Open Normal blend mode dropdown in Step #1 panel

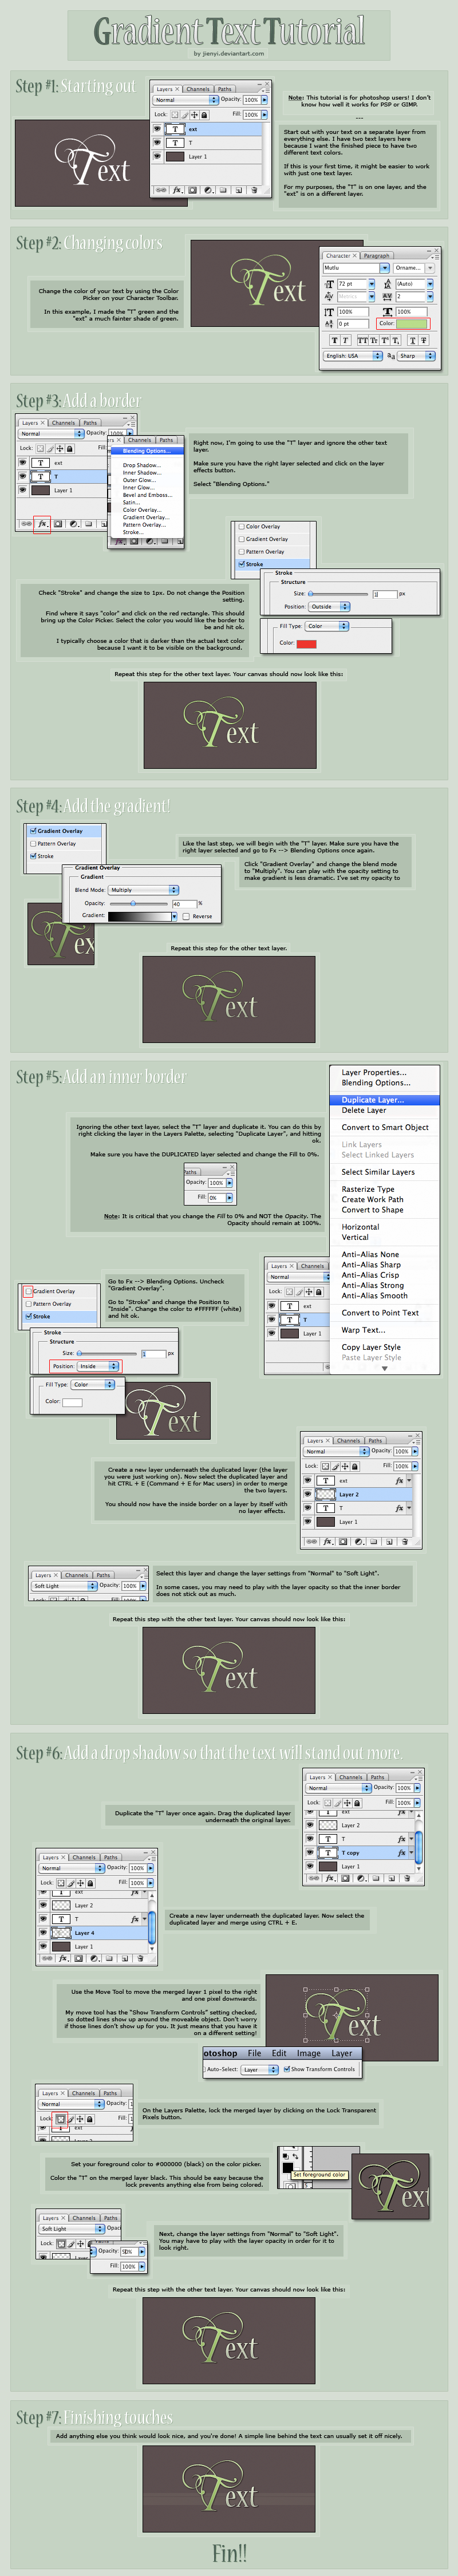(x=186, y=100)
